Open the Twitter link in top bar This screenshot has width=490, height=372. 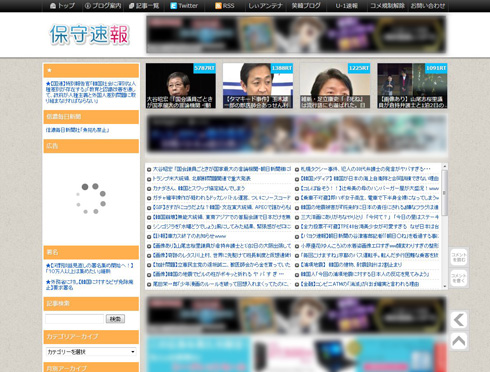coord(184,6)
